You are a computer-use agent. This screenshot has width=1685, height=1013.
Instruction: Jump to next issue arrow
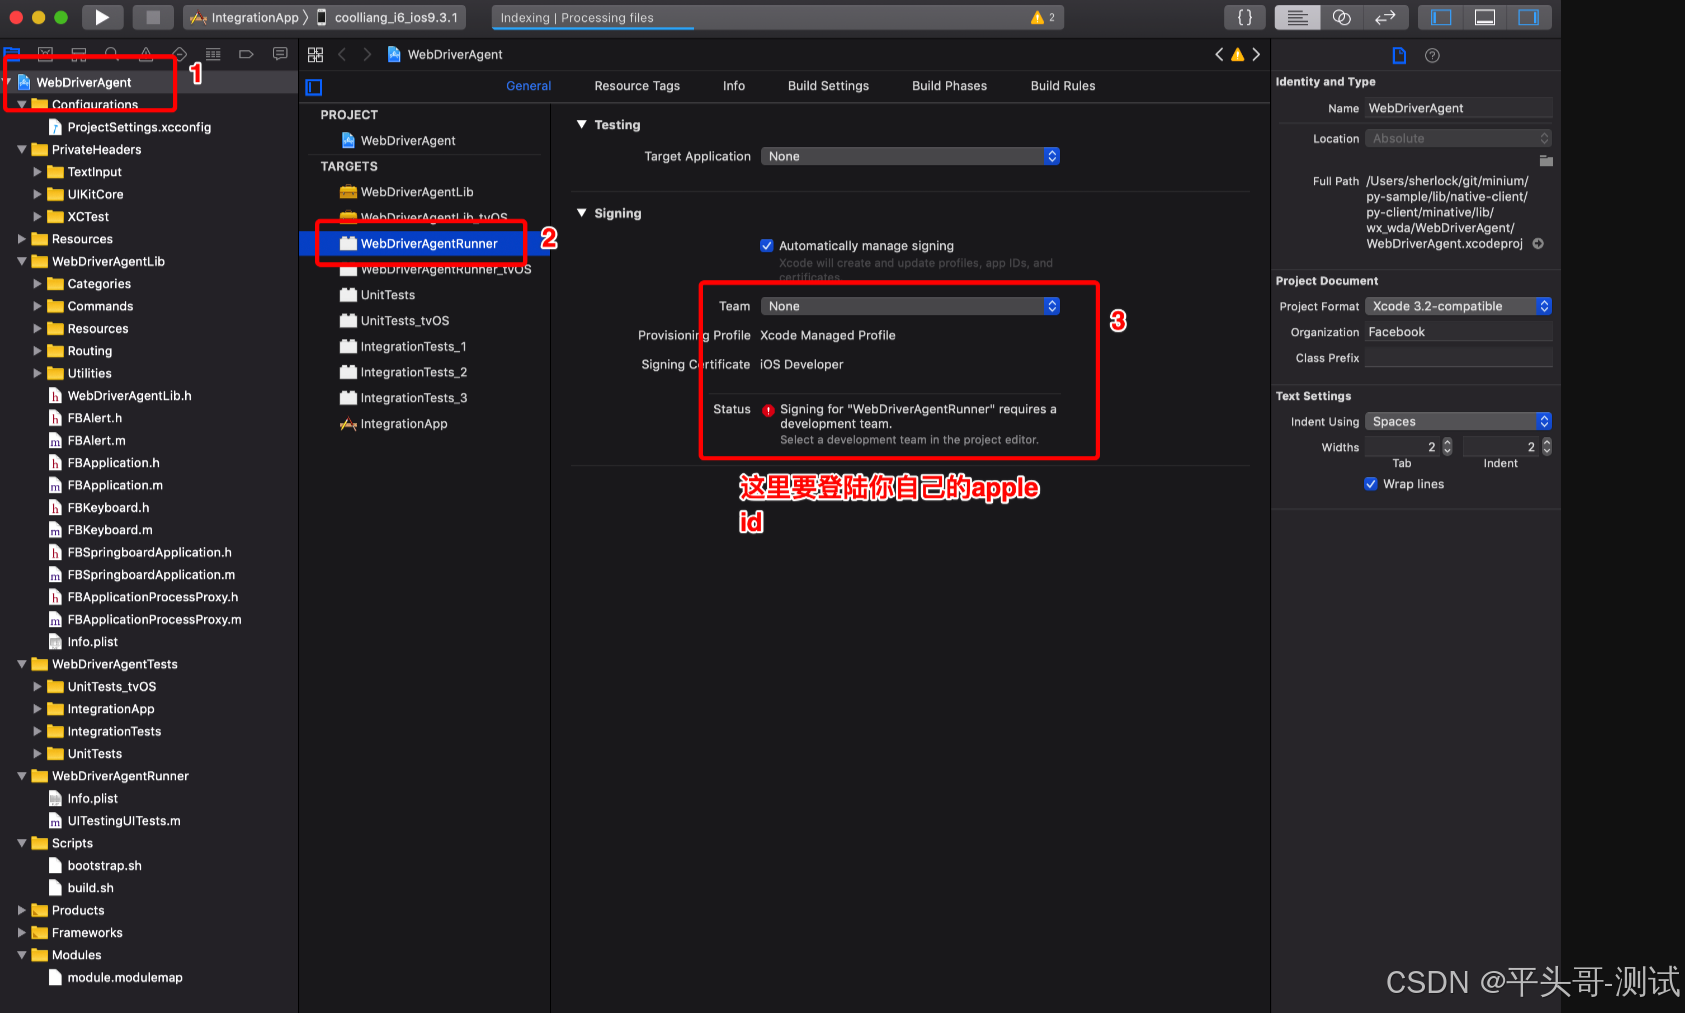[1256, 54]
